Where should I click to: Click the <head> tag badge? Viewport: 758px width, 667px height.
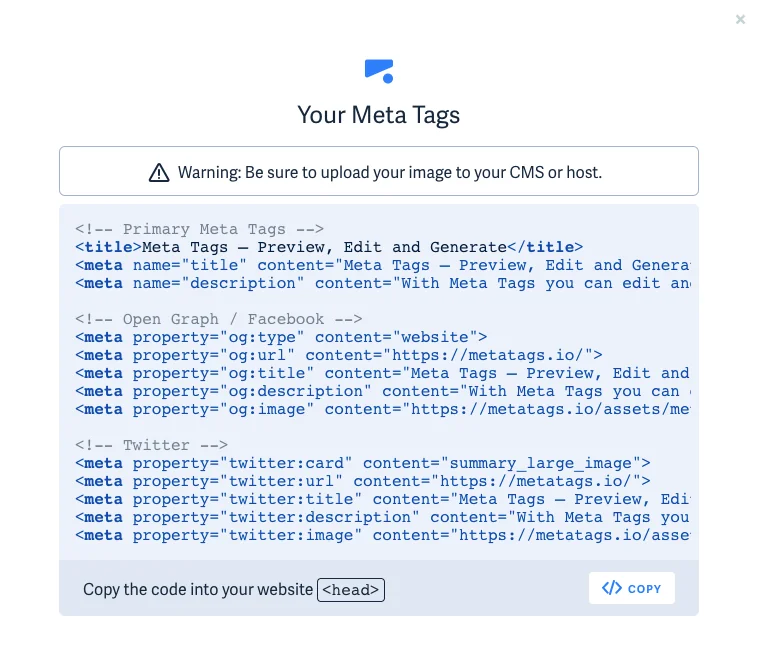(351, 590)
